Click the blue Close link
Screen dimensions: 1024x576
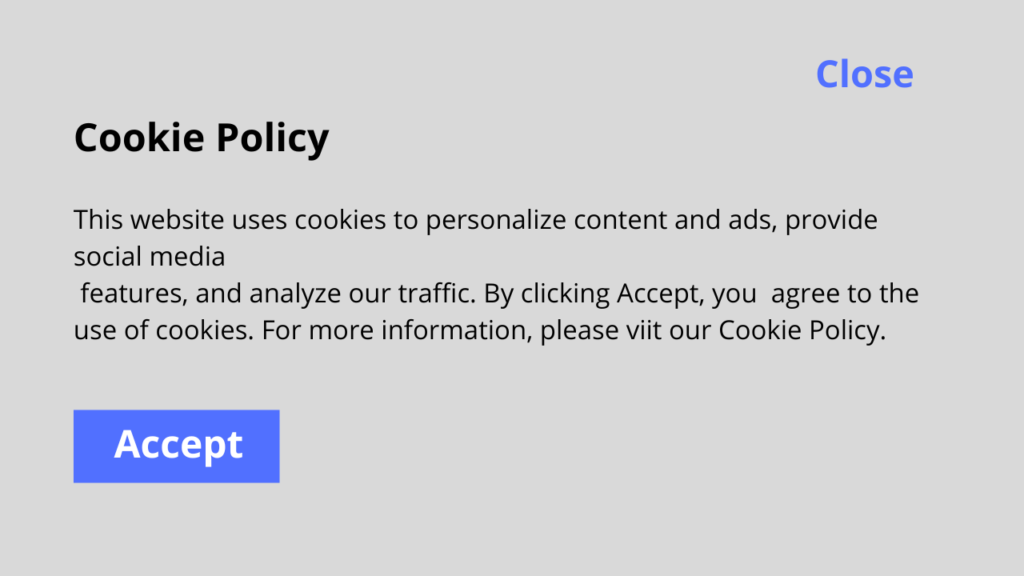pos(864,74)
